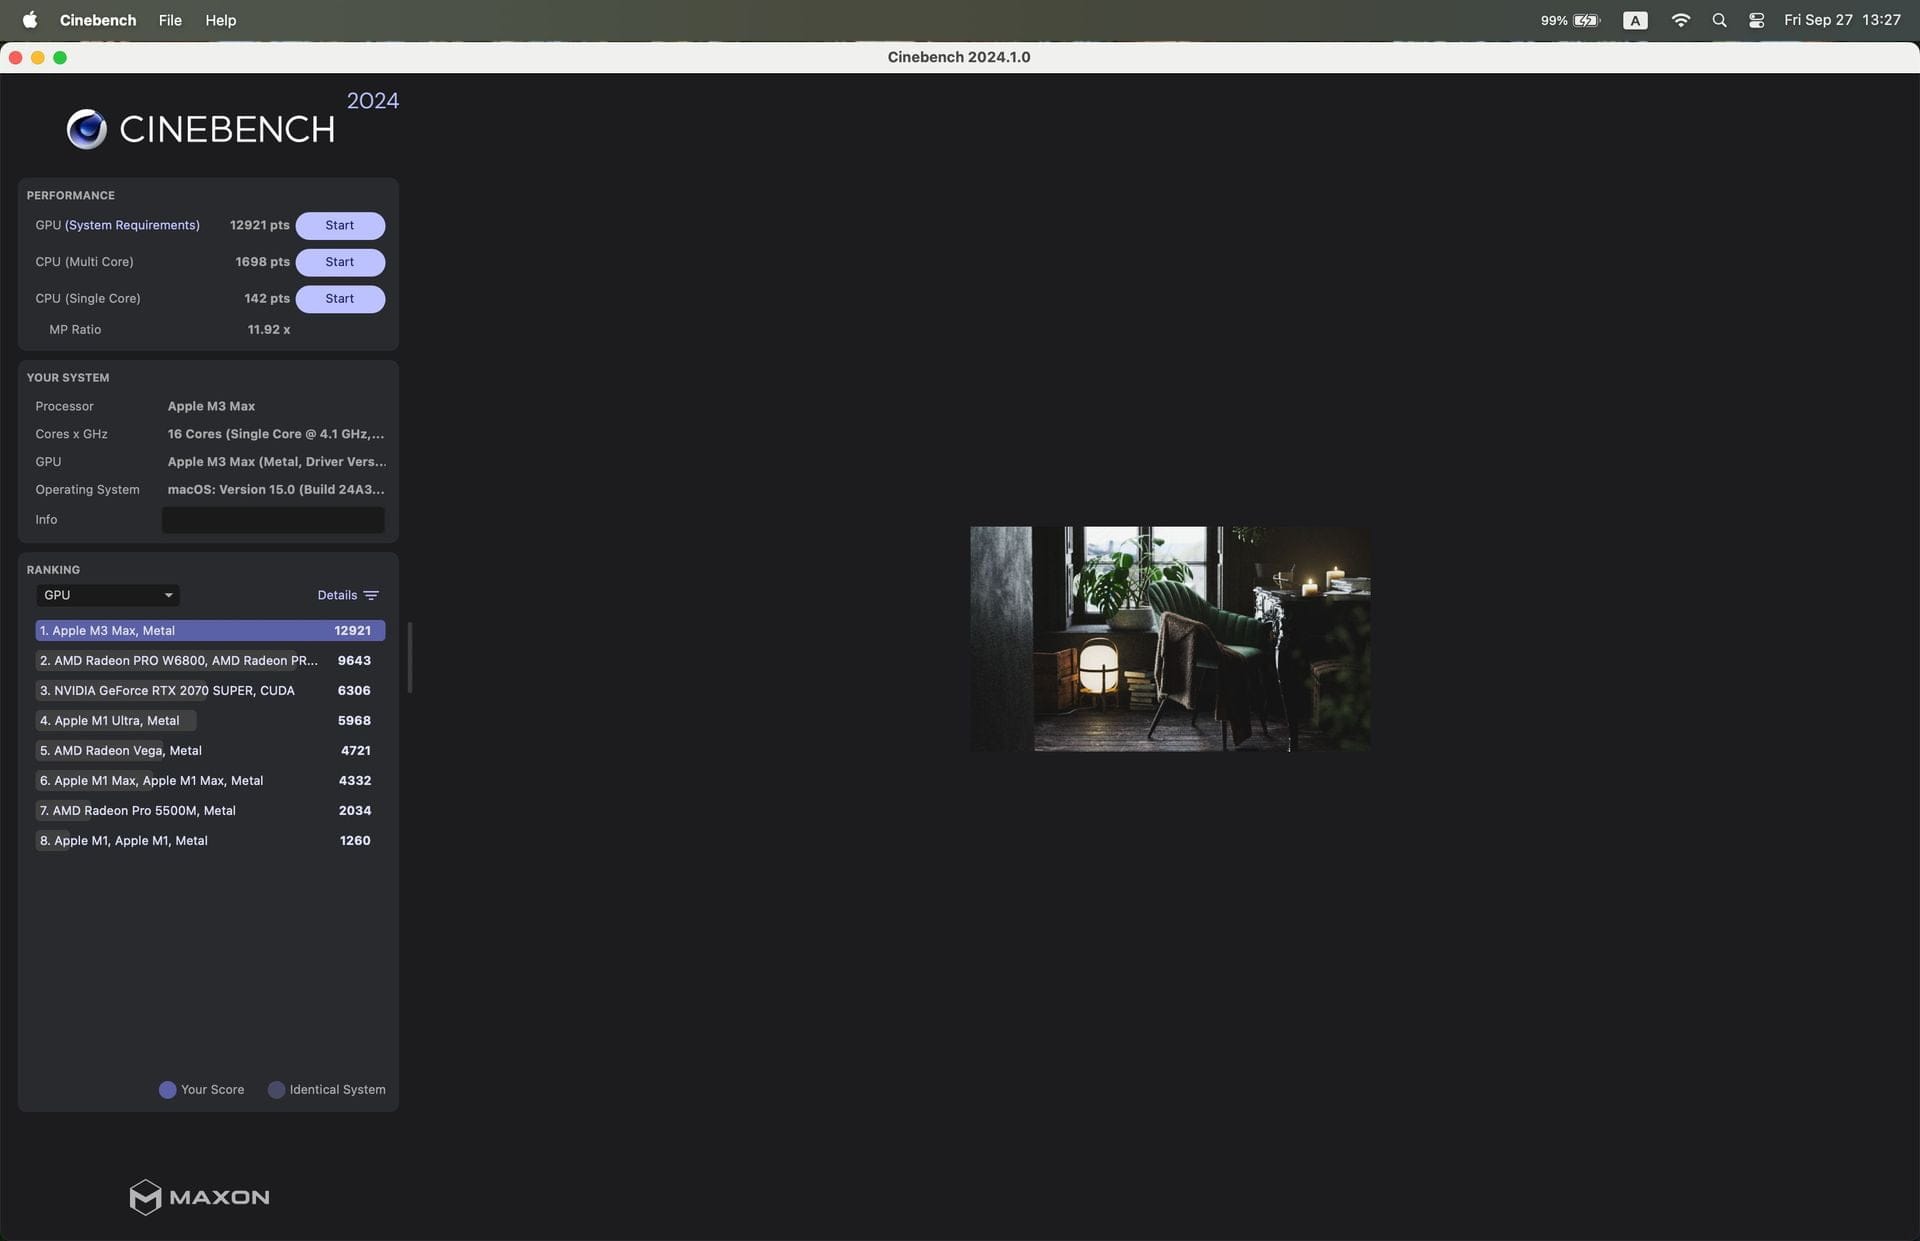
Task: Click the GPU driver info value
Action: tap(277, 462)
